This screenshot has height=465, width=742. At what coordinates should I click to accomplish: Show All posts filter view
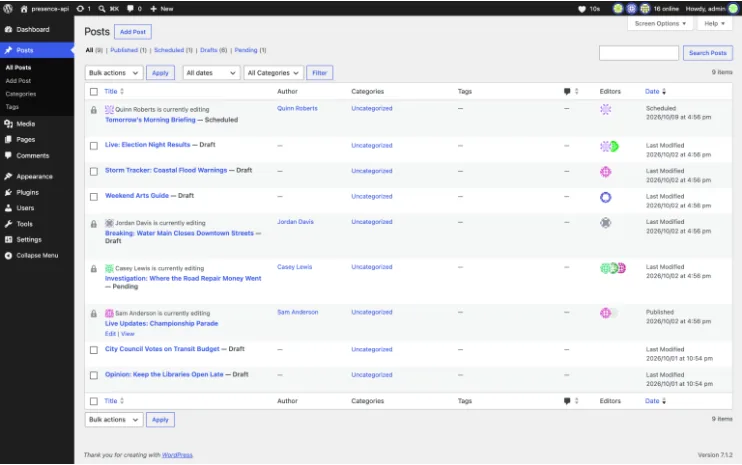[94, 50]
